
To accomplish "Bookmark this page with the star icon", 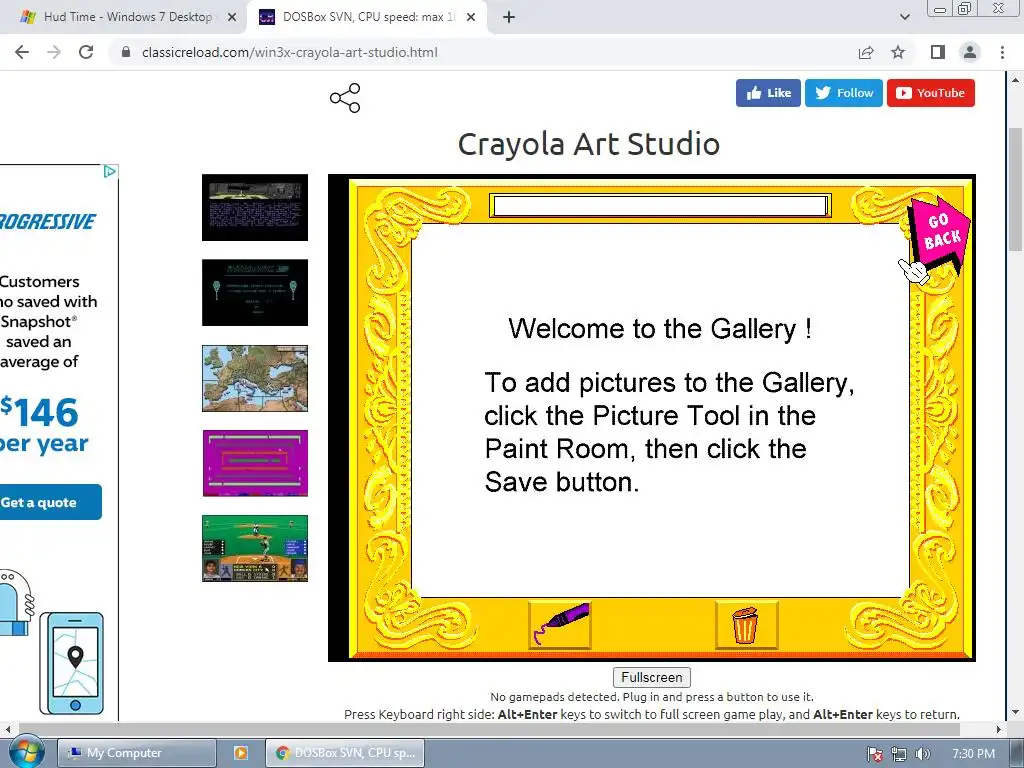I will 898,52.
